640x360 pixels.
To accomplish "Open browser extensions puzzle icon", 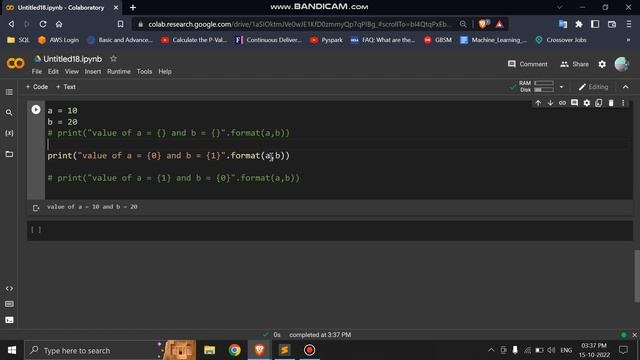I will (579, 24).
